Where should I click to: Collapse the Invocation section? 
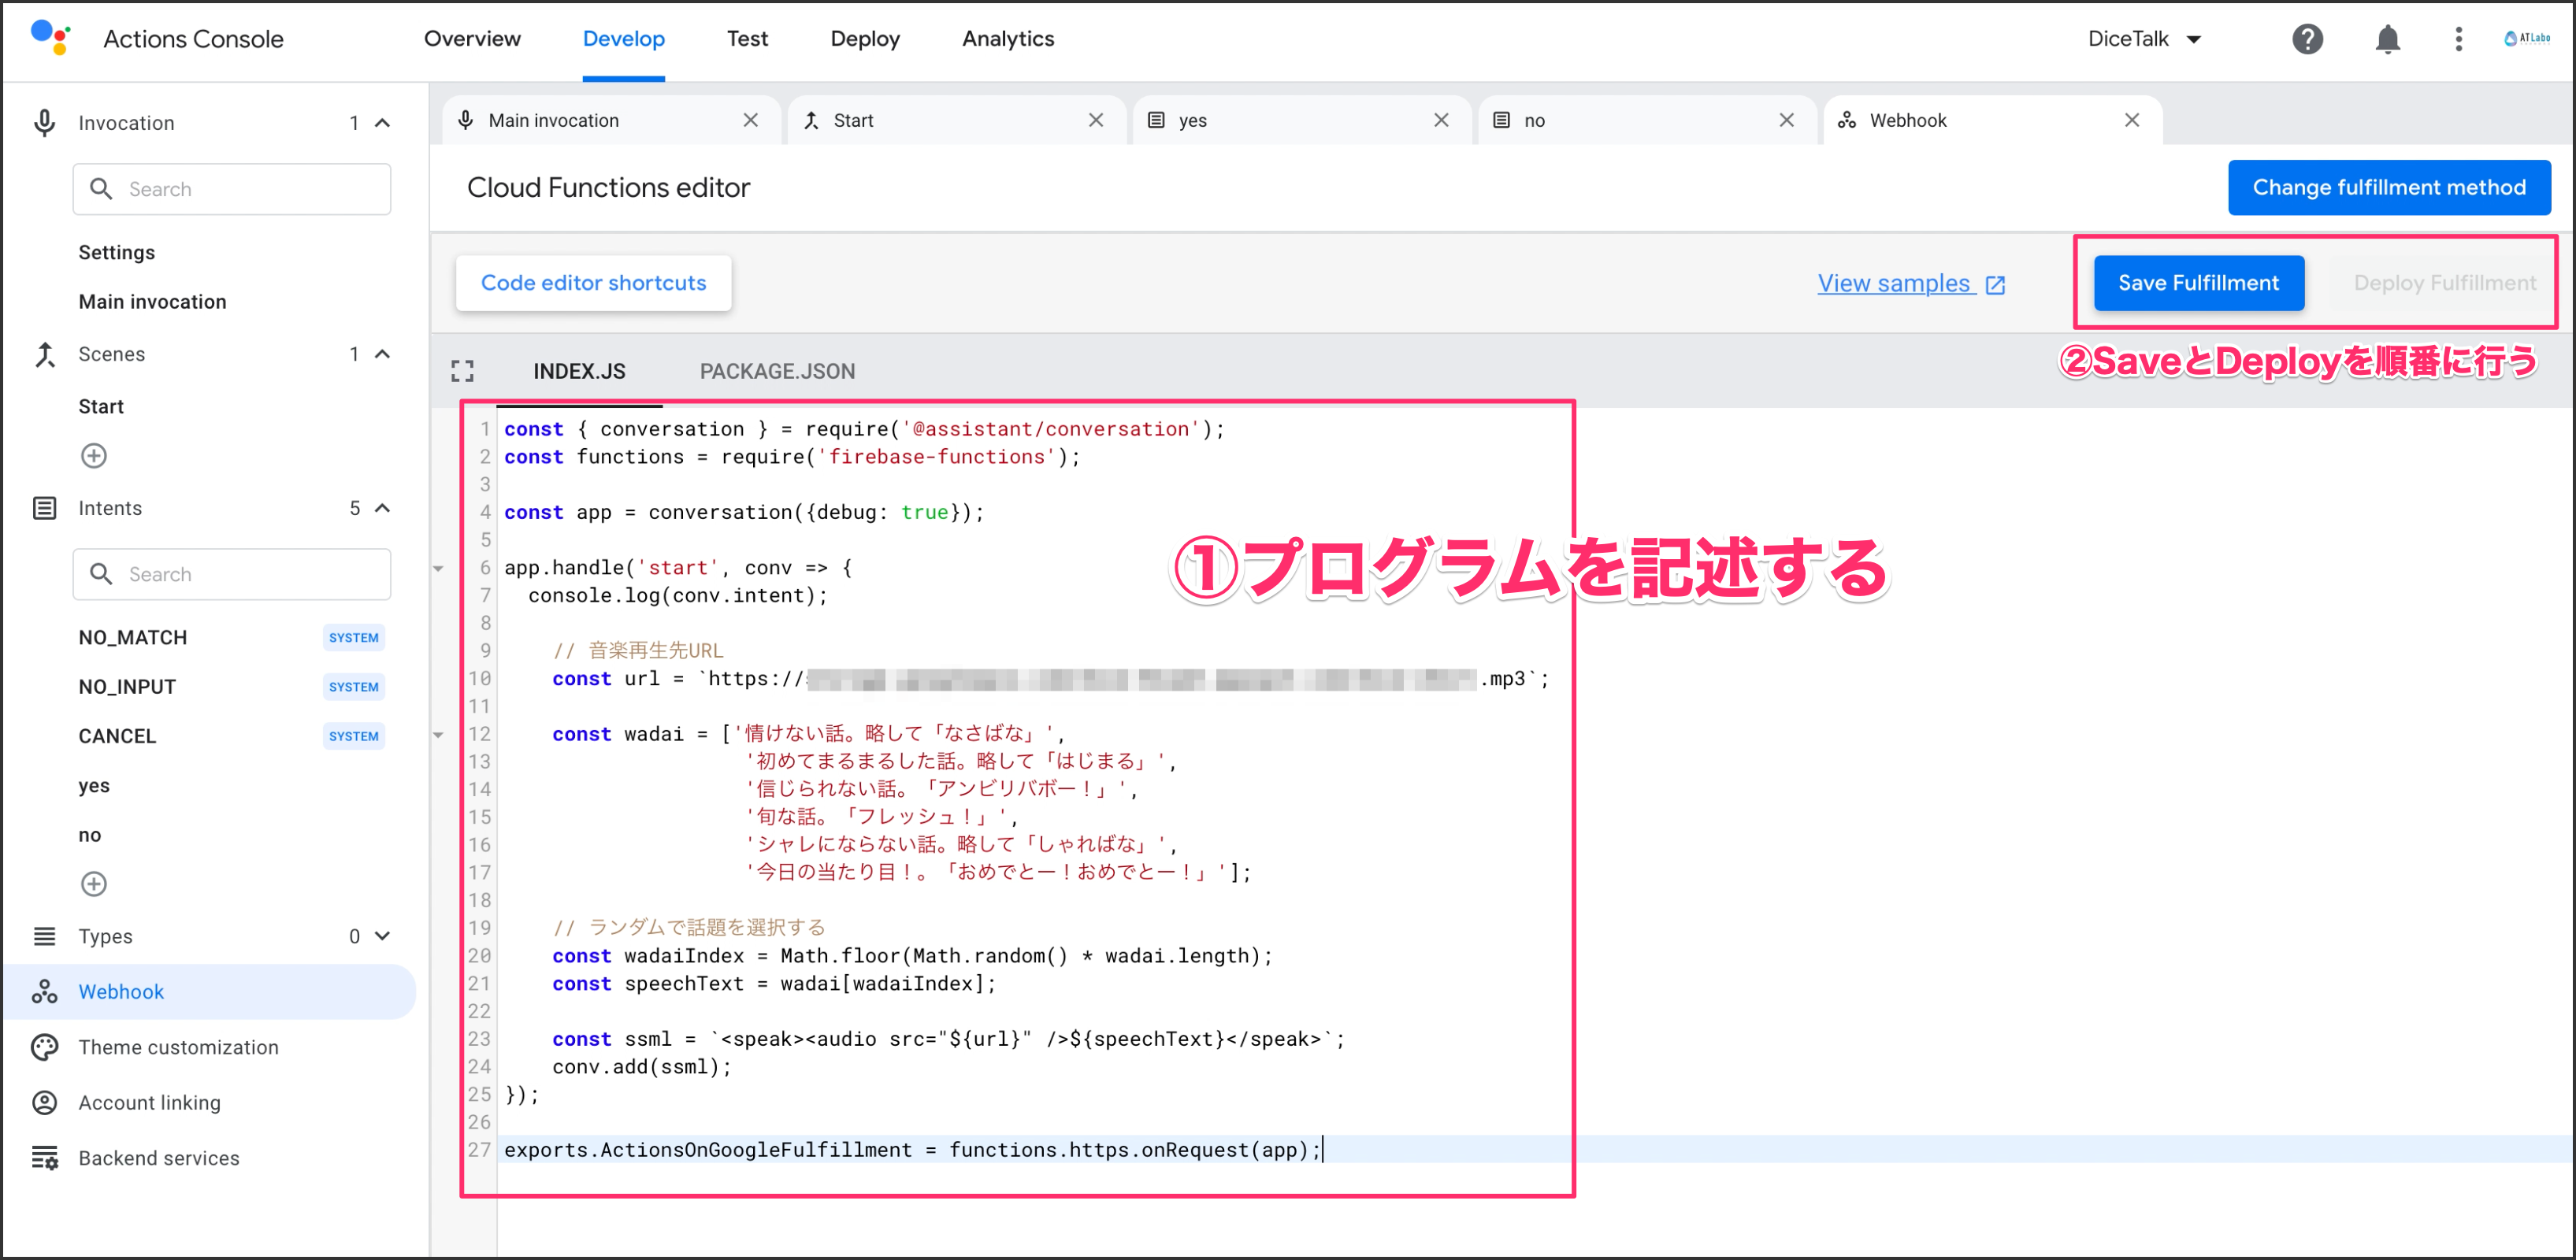[382, 123]
